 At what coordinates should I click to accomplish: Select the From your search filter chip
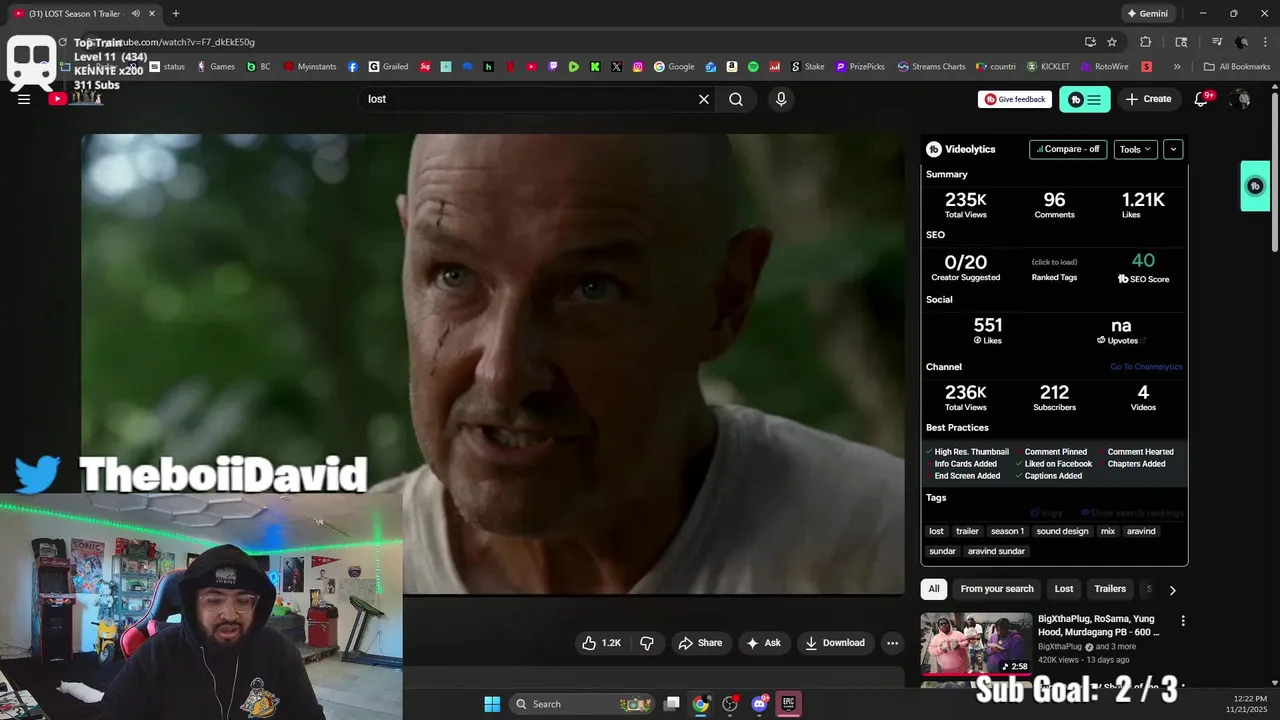(997, 589)
